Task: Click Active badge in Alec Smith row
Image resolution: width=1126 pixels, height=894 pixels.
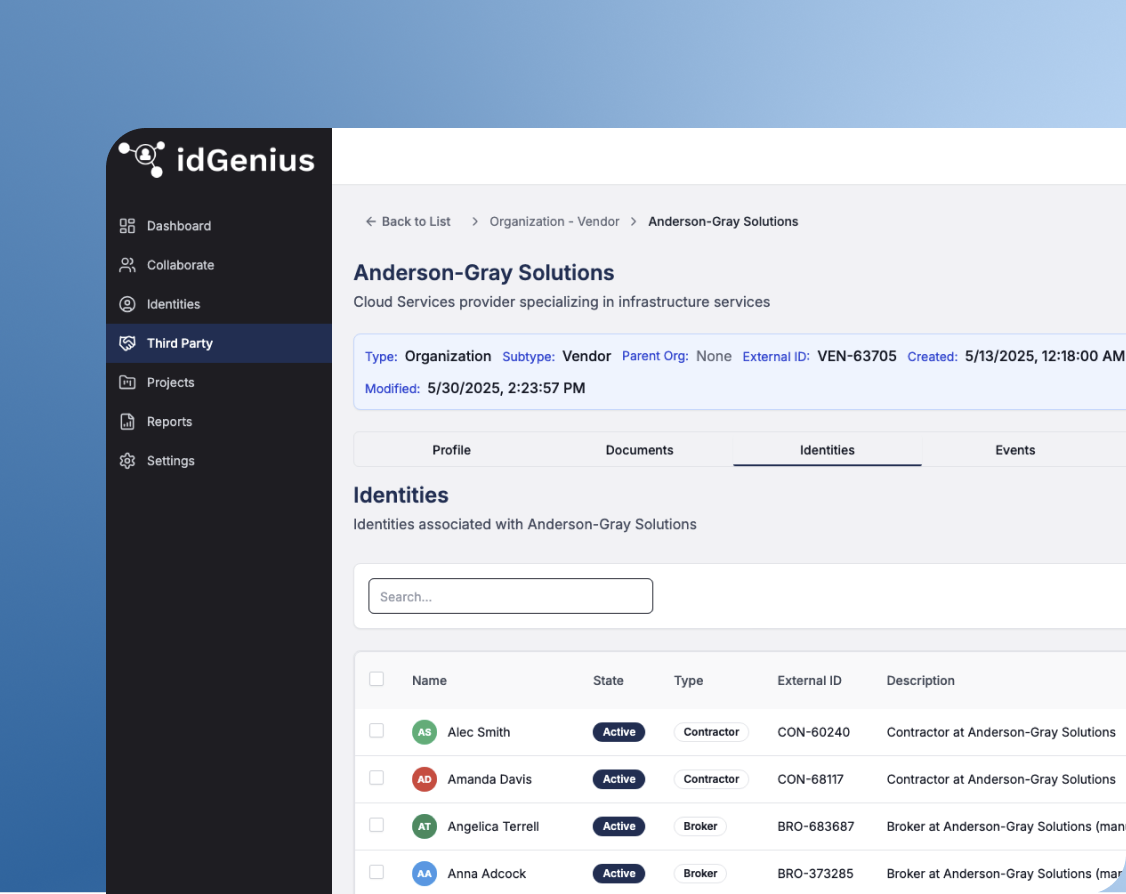Action: point(619,732)
